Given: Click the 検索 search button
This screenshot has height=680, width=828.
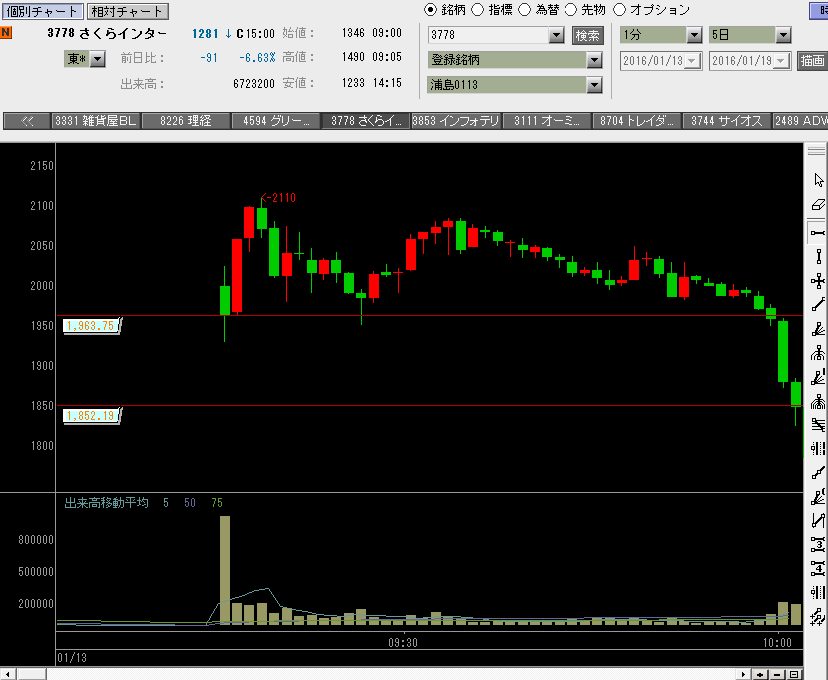Looking at the screenshot, I should point(588,35).
